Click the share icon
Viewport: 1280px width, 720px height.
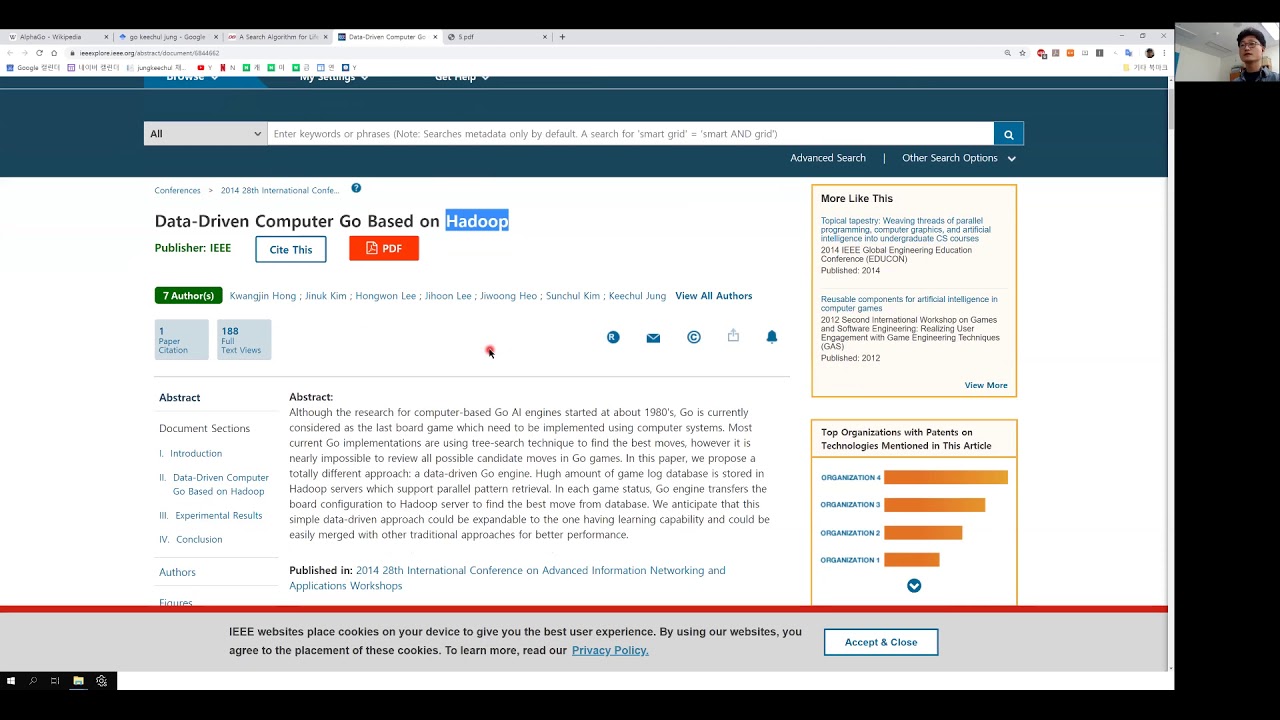pos(733,336)
